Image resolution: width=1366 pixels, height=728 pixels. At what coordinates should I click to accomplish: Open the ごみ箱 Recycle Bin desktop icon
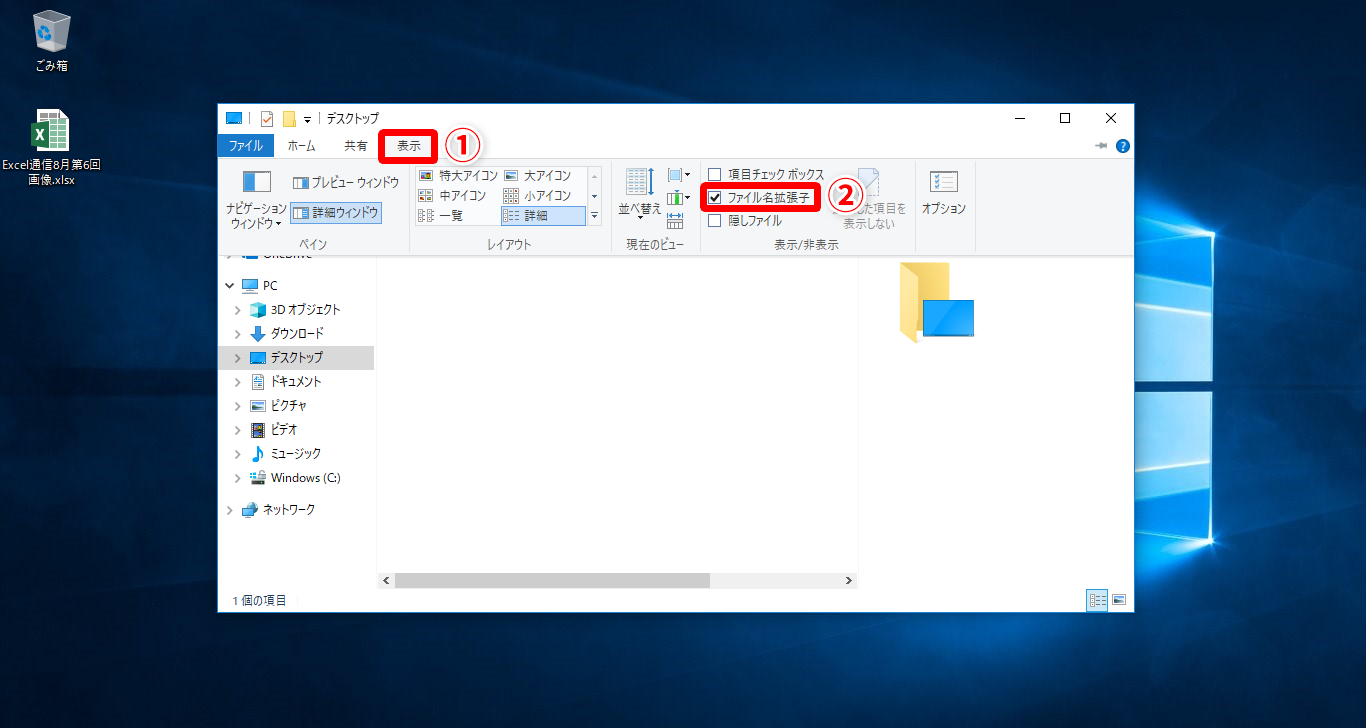[x=51, y=41]
